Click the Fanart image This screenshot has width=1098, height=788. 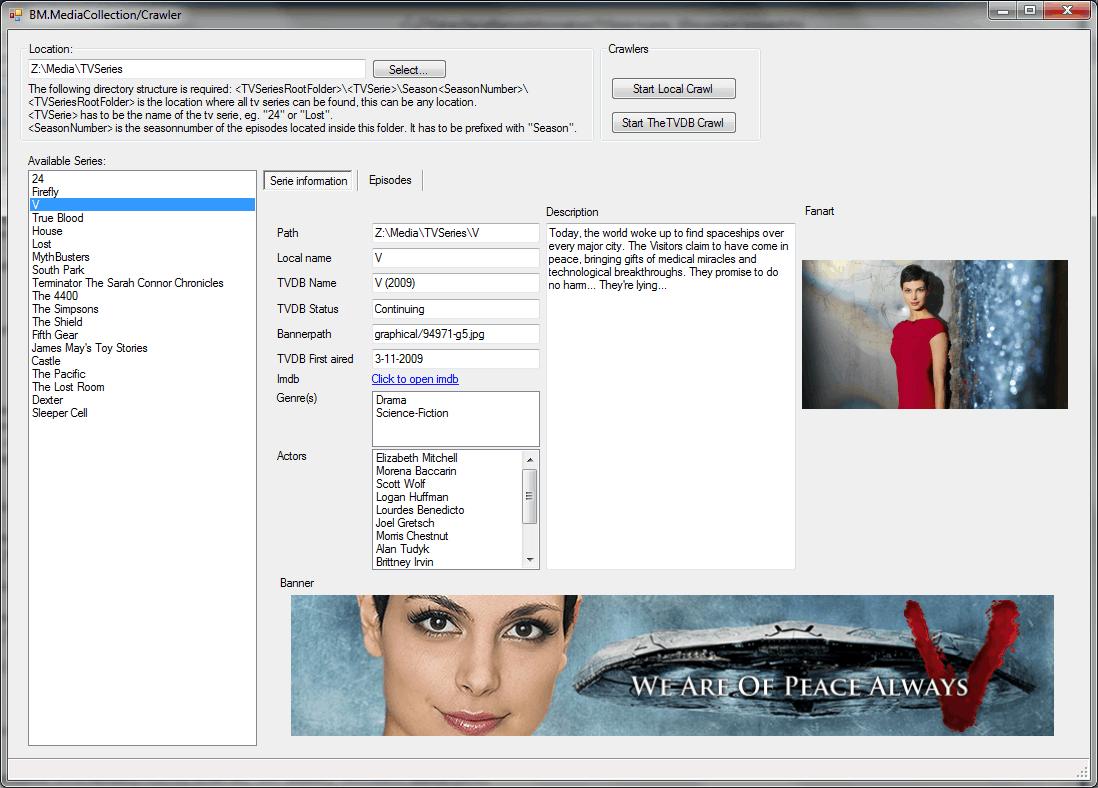coord(935,334)
